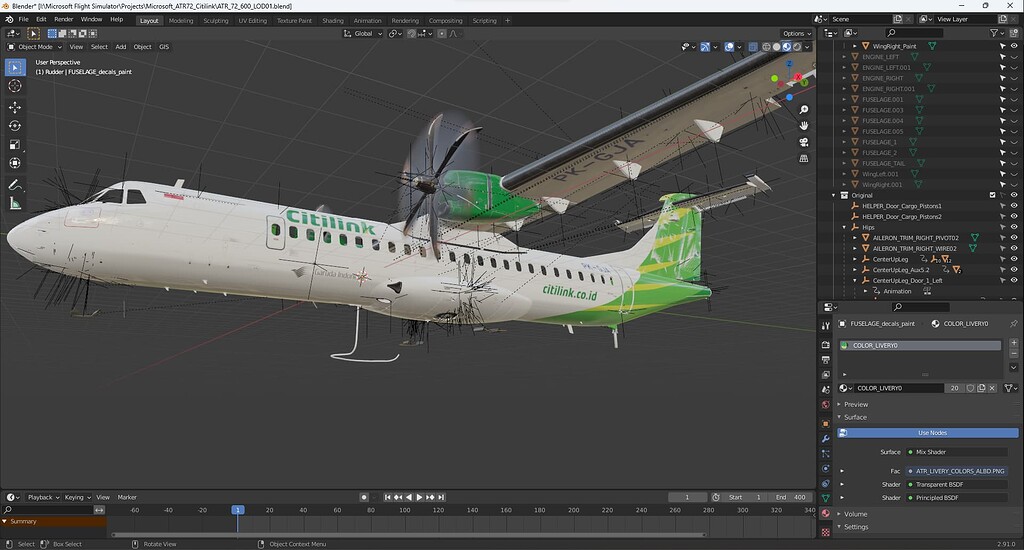The height and width of the screenshot is (550, 1024).
Task: Click pin icon in properties header
Action: pos(1013,323)
